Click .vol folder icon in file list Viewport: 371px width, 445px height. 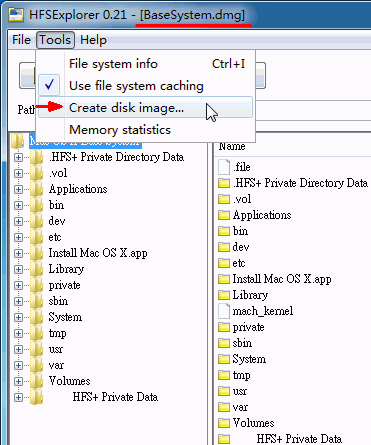point(224,199)
